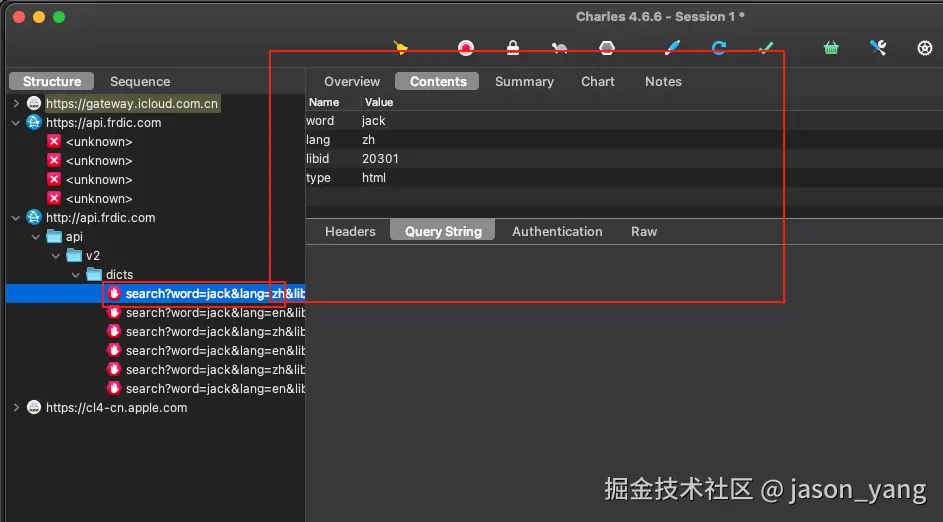
Task: Click the globe icon beside https://api.frdic.com
Action: pyautogui.click(x=34, y=123)
